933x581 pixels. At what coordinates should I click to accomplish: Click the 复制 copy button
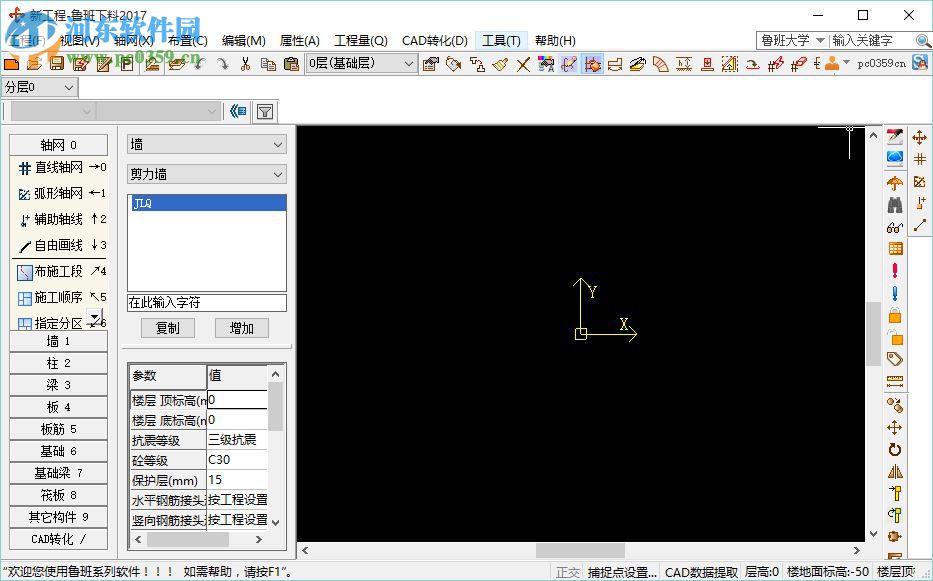point(168,328)
